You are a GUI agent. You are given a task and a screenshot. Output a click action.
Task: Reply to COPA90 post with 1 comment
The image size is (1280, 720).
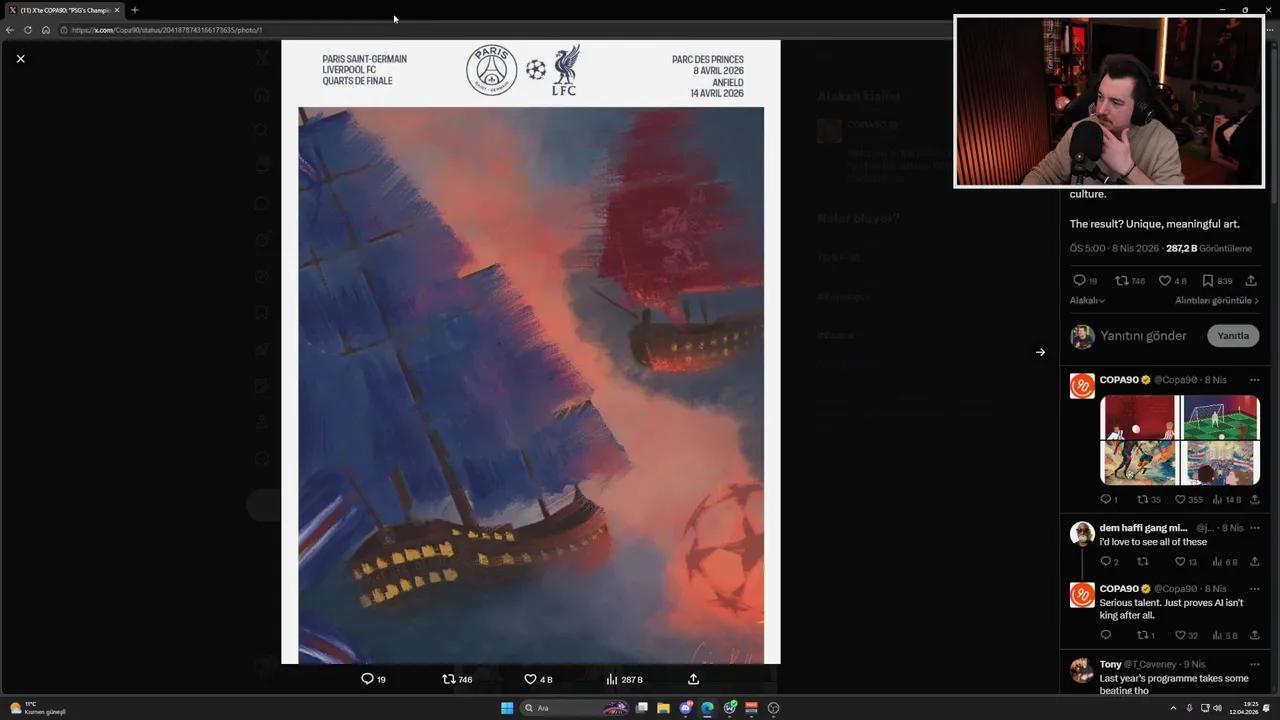[x=1105, y=499]
